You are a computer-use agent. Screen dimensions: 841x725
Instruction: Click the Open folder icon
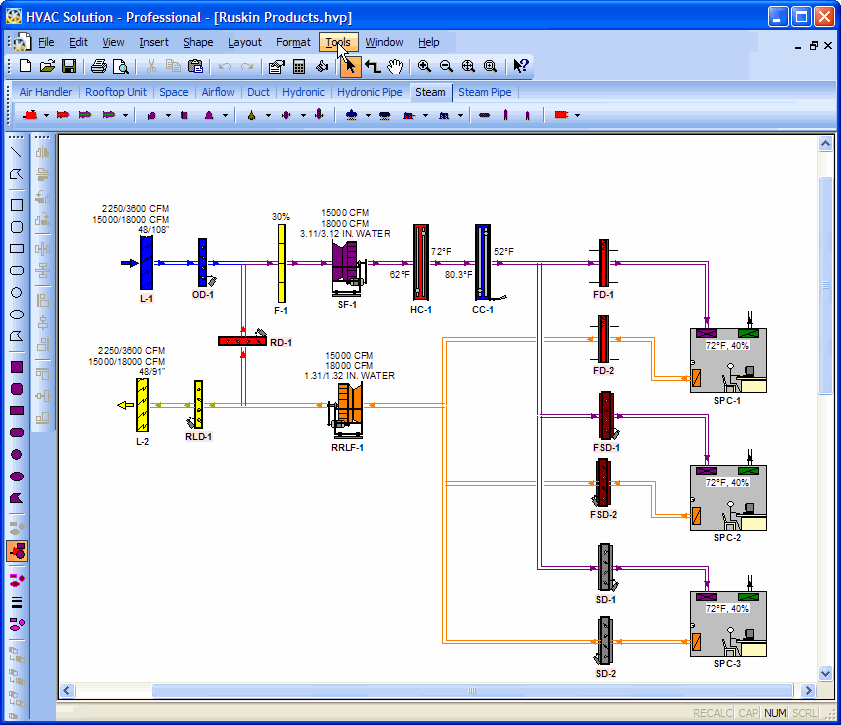tap(47, 67)
